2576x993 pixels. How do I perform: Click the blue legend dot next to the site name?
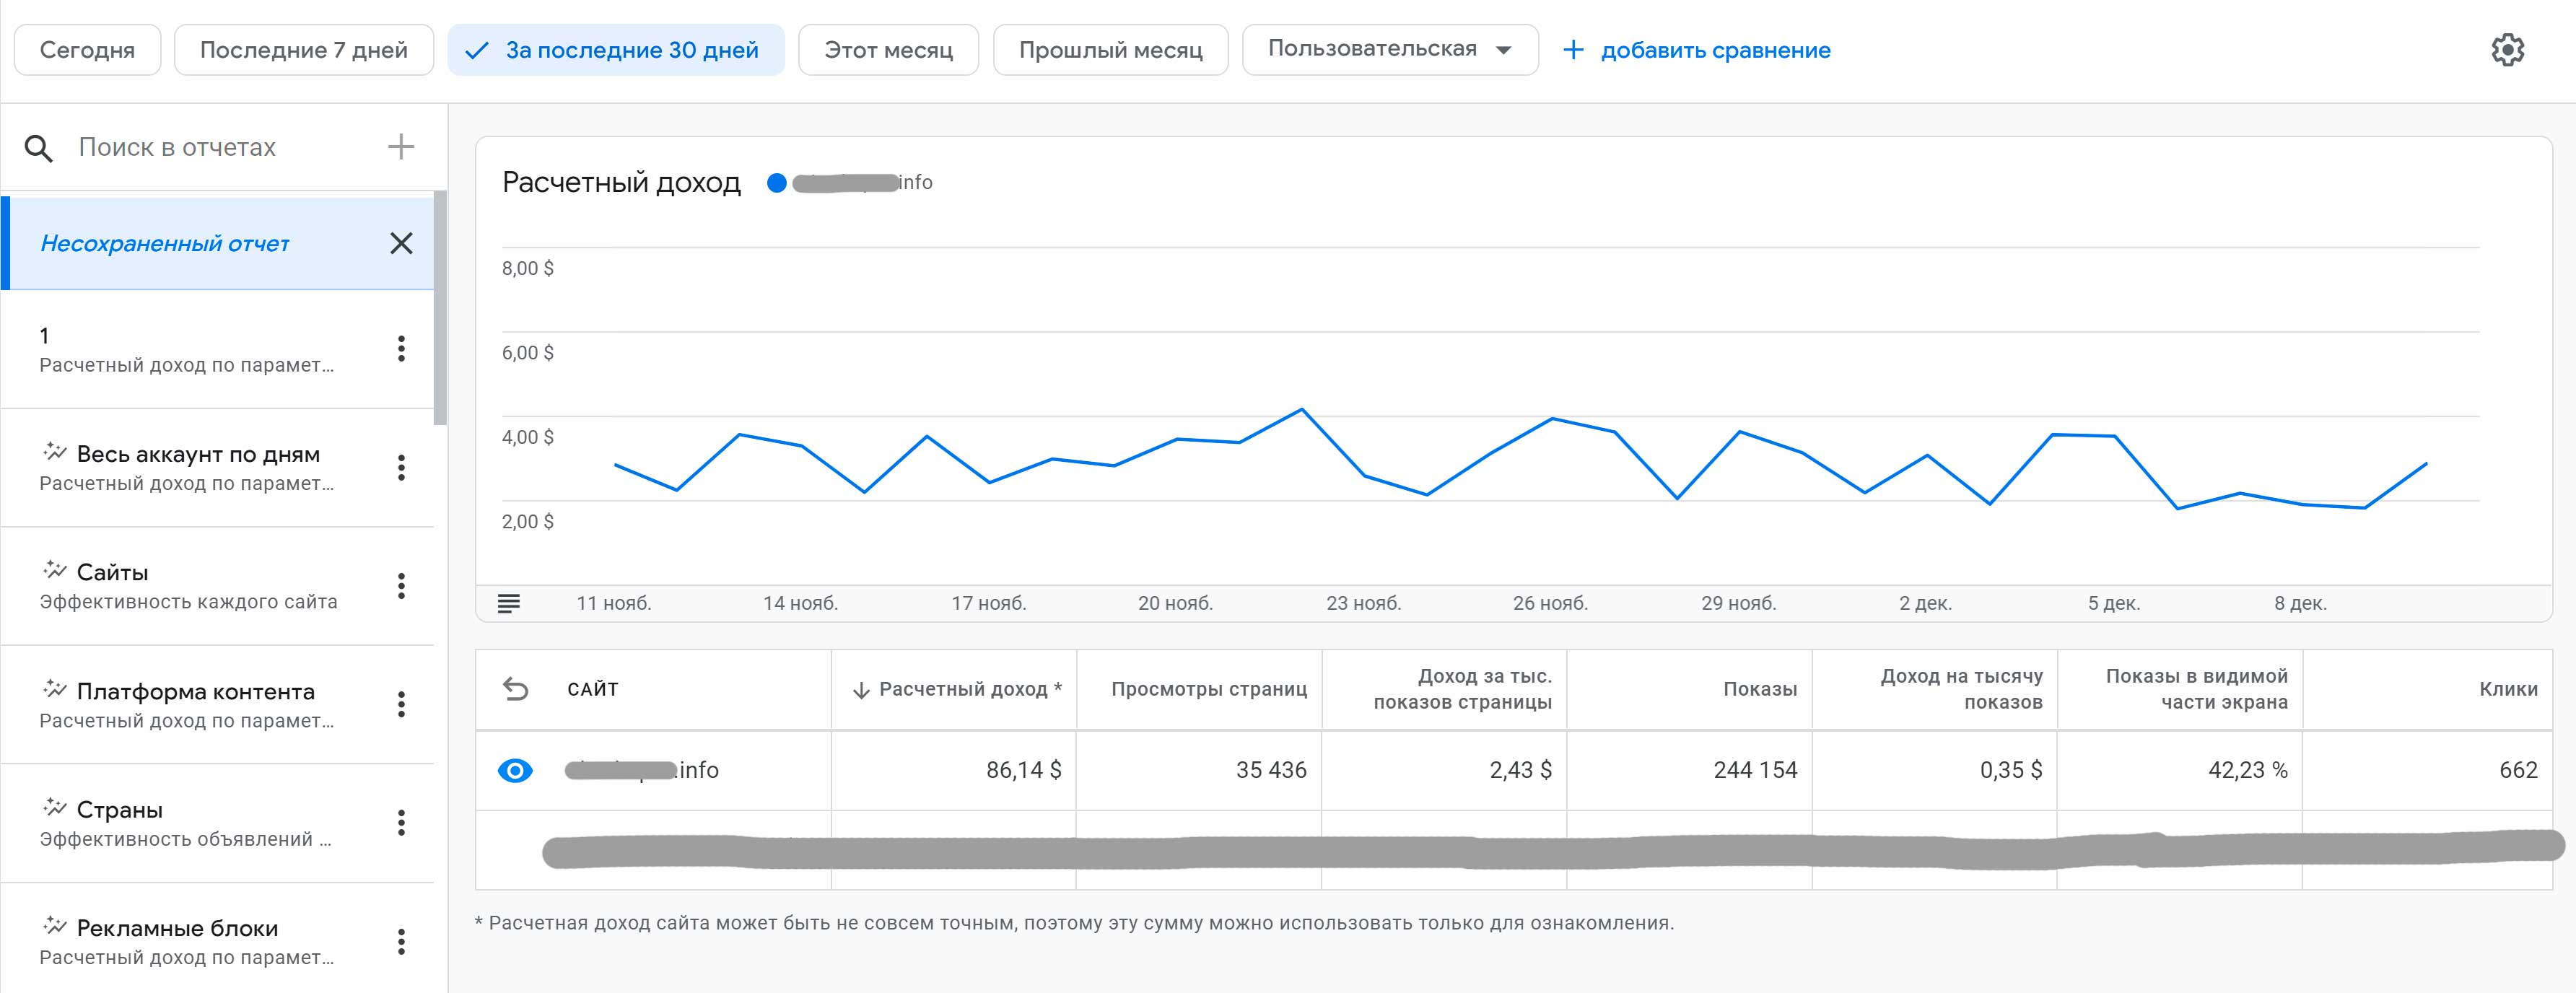pyautogui.click(x=776, y=183)
